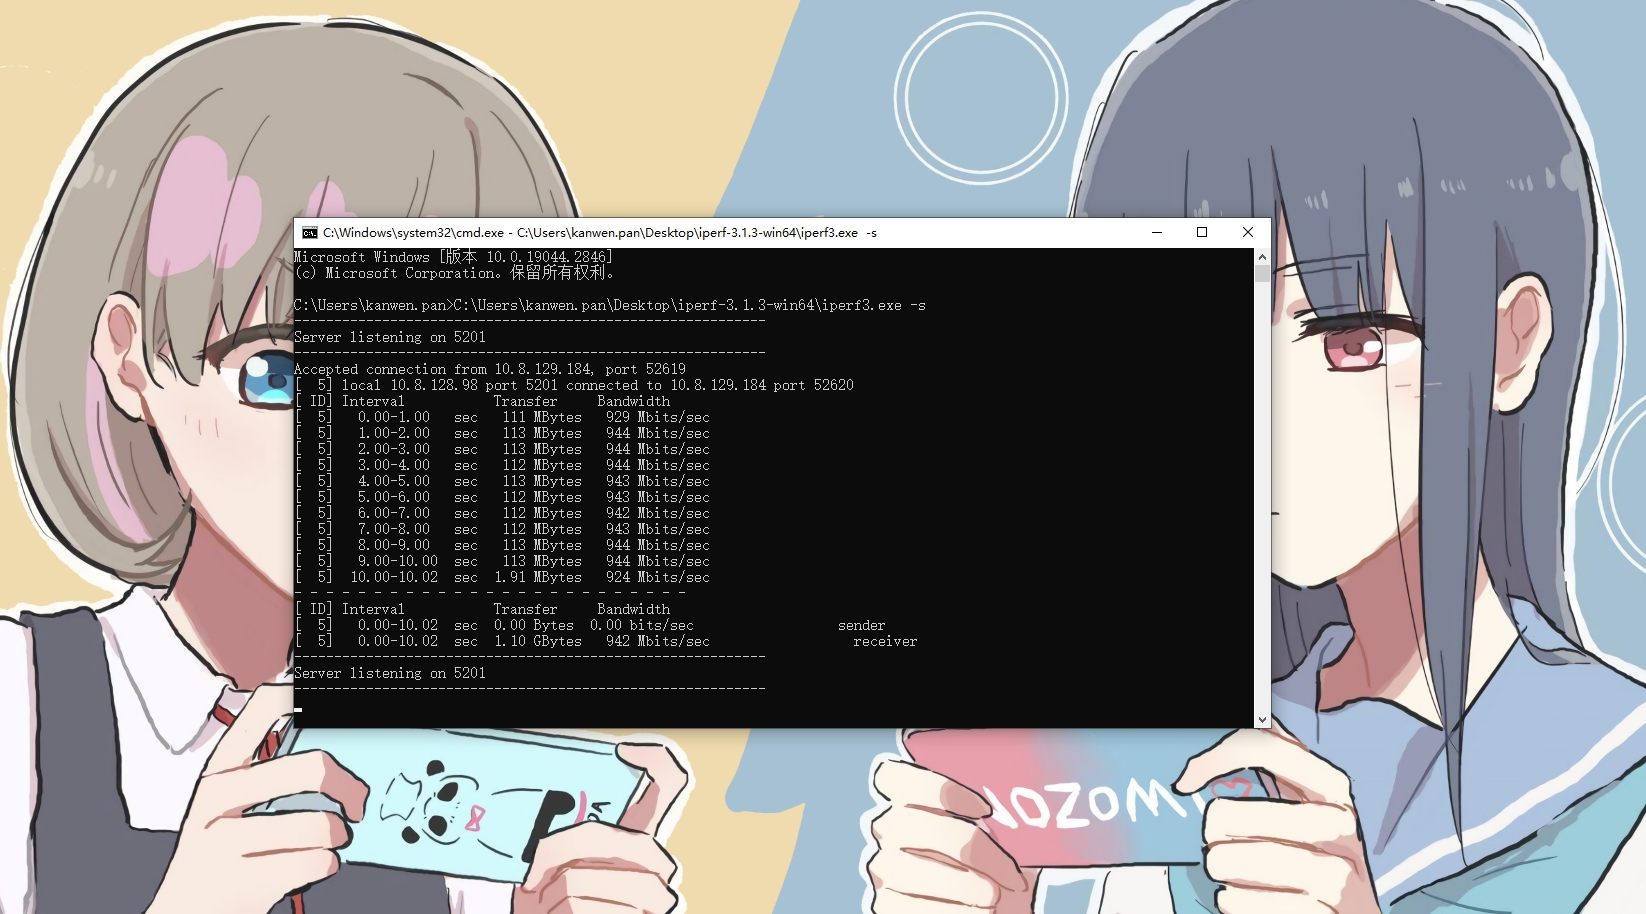Click the scrollbar down arrow in cmd
Viewport: 1646px width, 914px height.
pos(1262,720)
